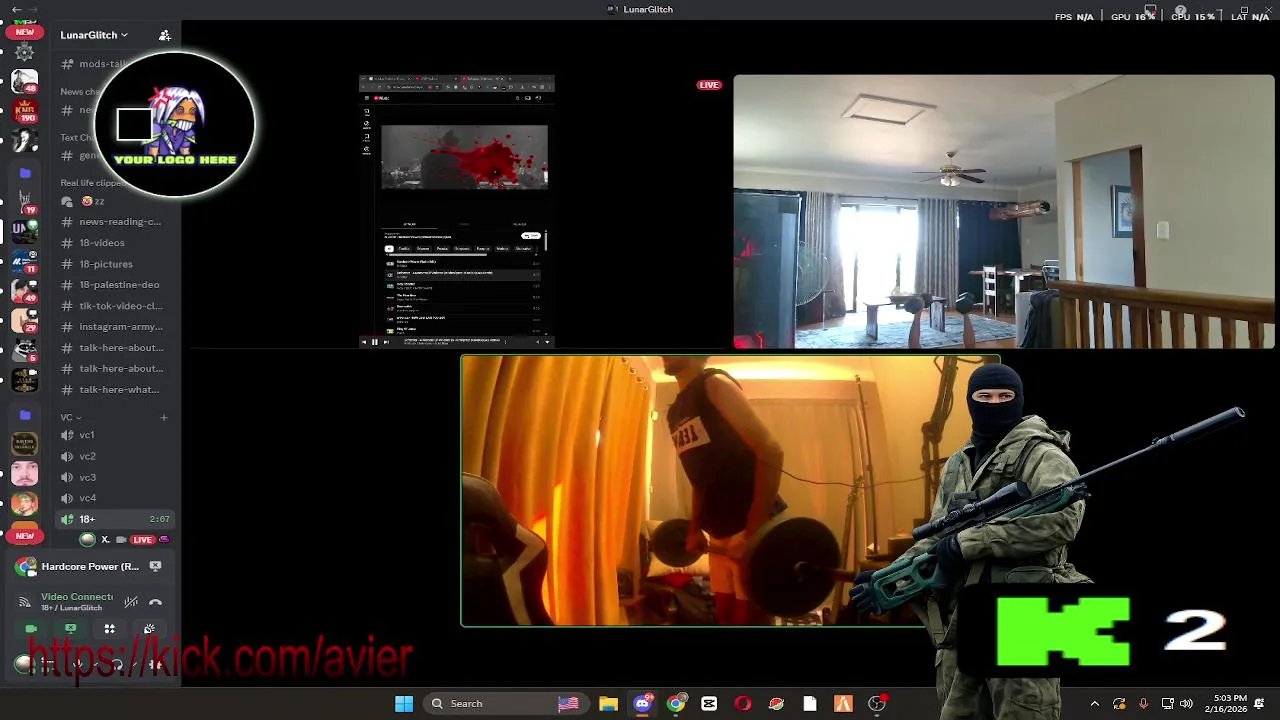
Task: Click the server icon with badge 19
Action: pos(25,201)
